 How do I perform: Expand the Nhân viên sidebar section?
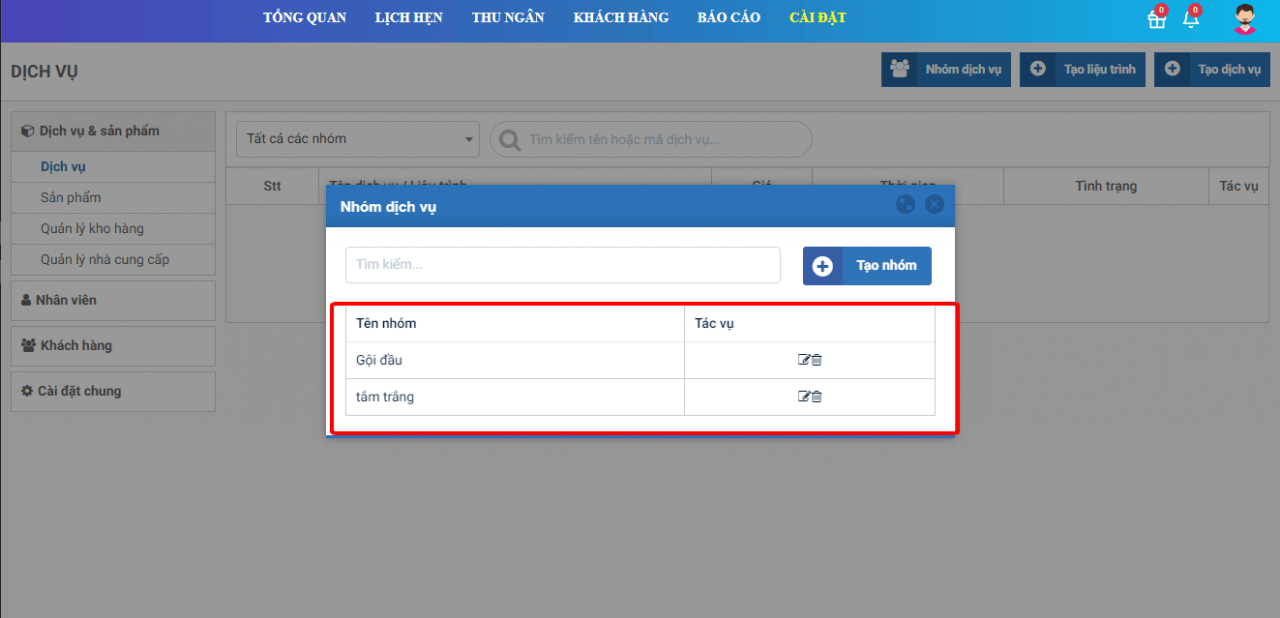point(113,300)
